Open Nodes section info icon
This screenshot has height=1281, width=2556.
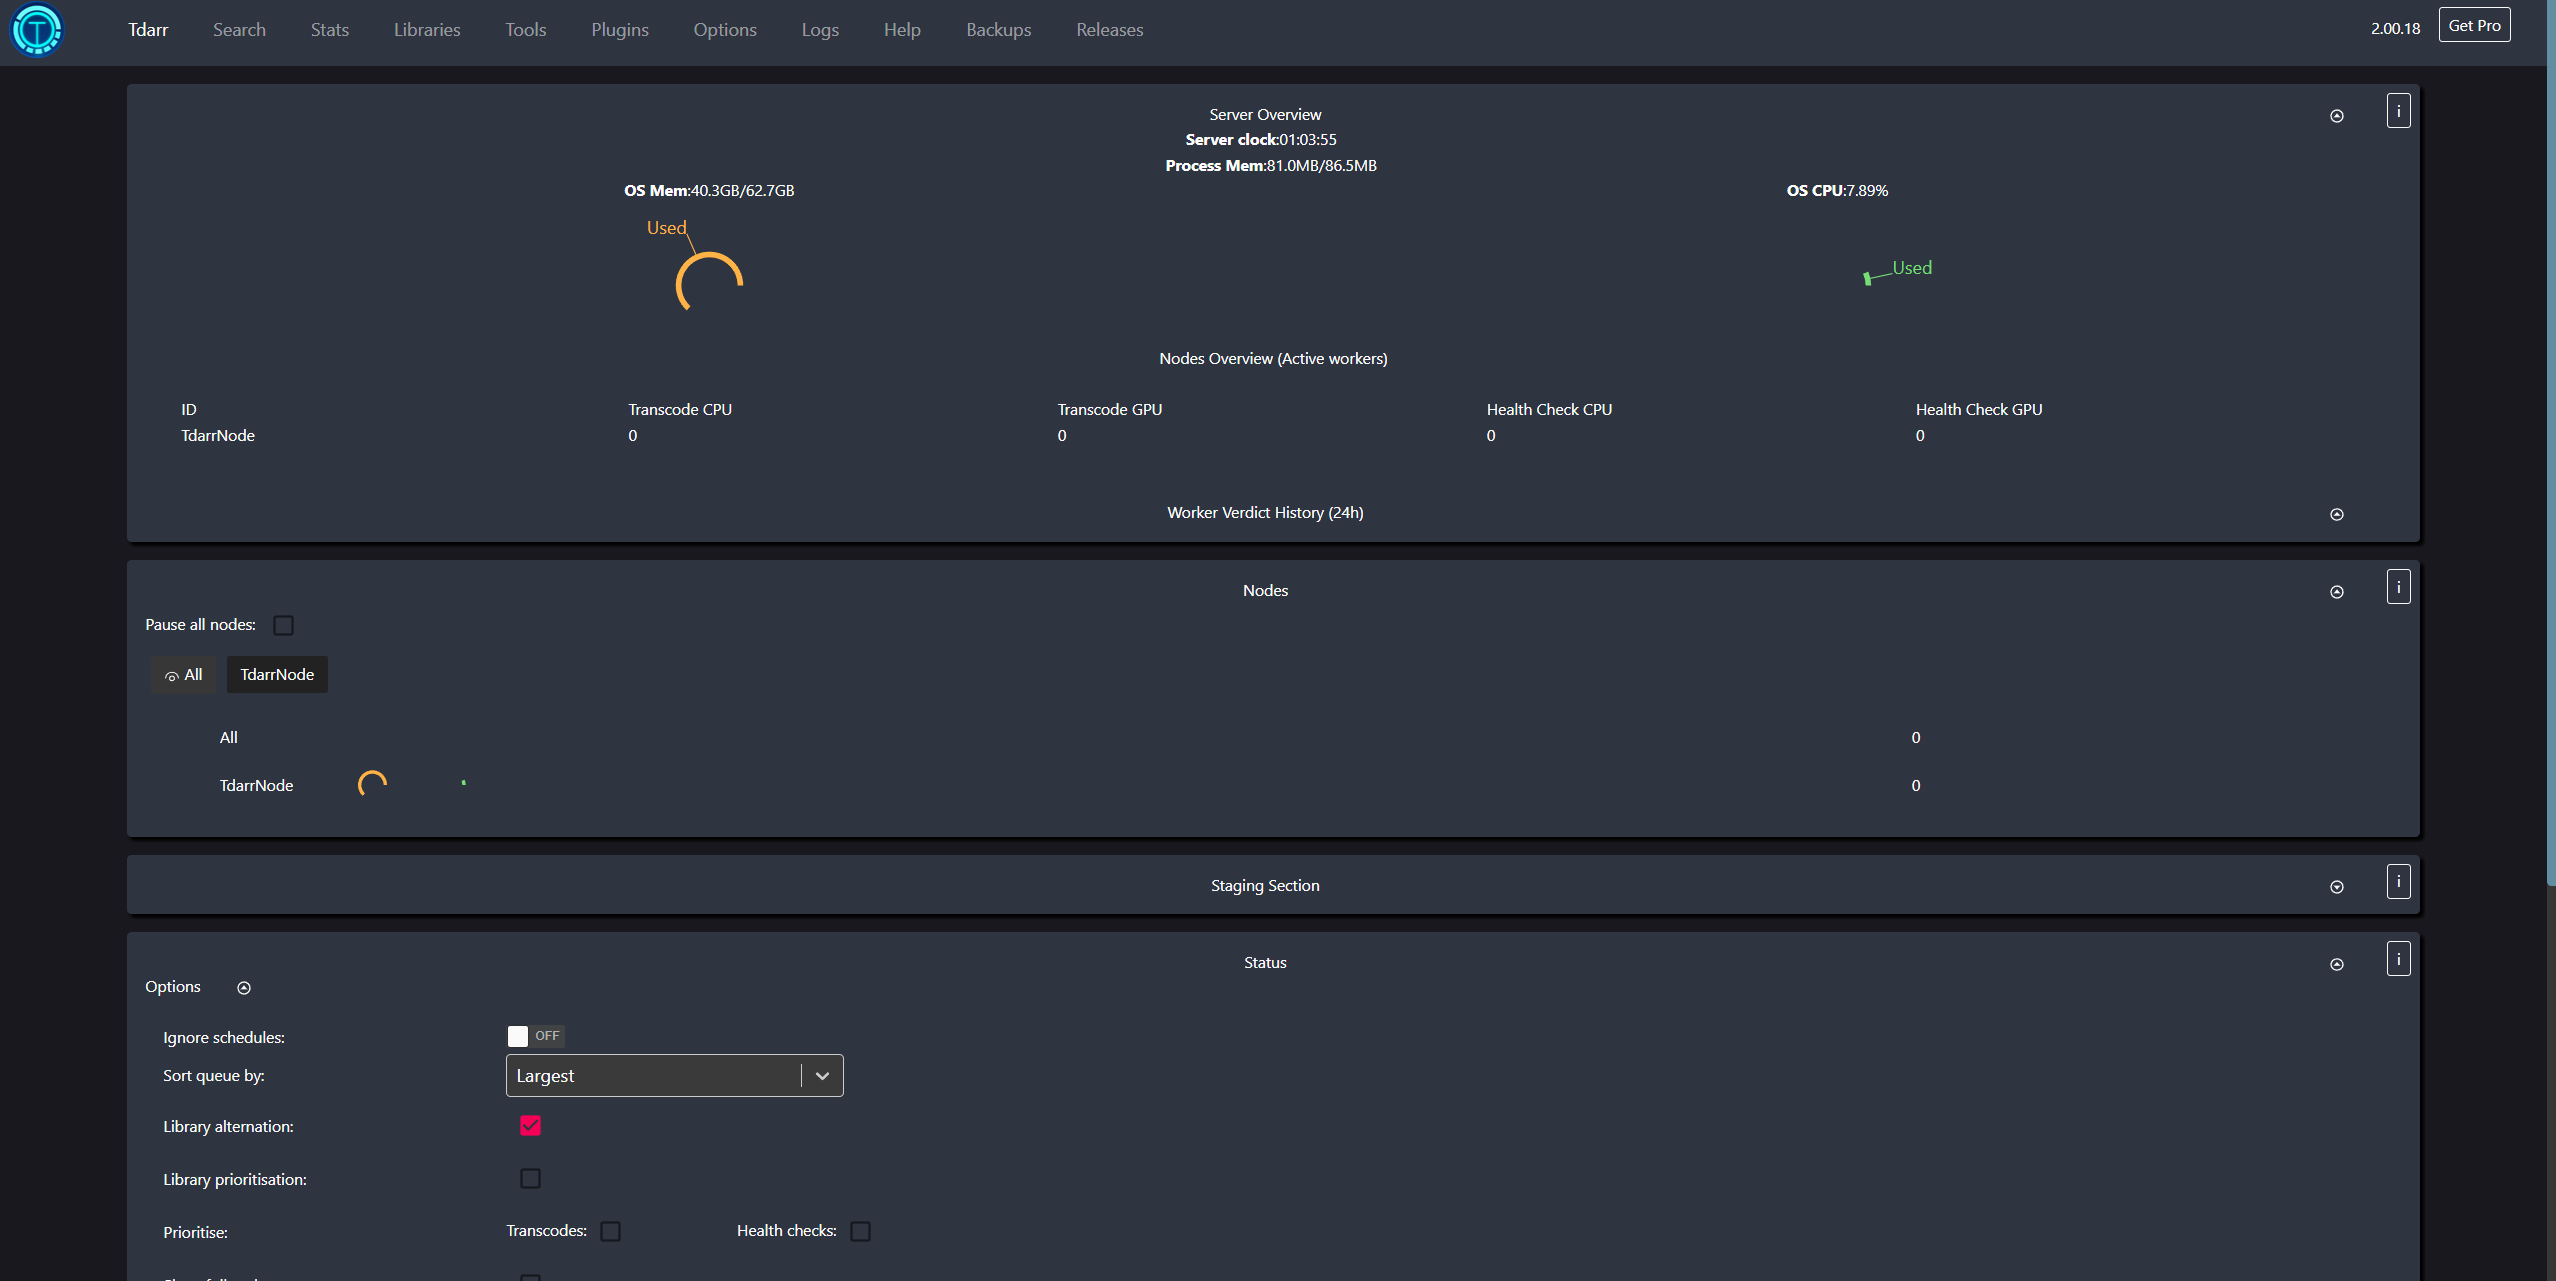(x=2398, y=587)
